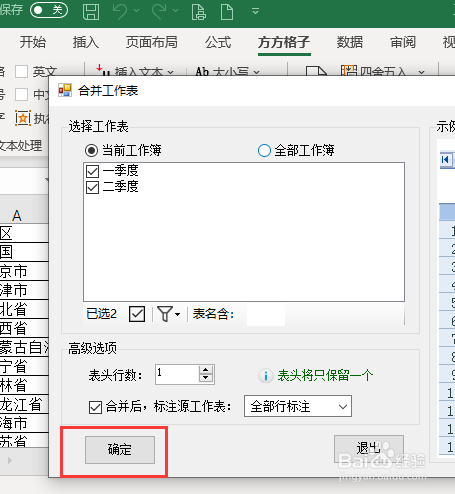Uncheck the 一季度 worksheet checkbox
Image resolution: width=455 pixels, height=494 pixels.
point(92,171)
